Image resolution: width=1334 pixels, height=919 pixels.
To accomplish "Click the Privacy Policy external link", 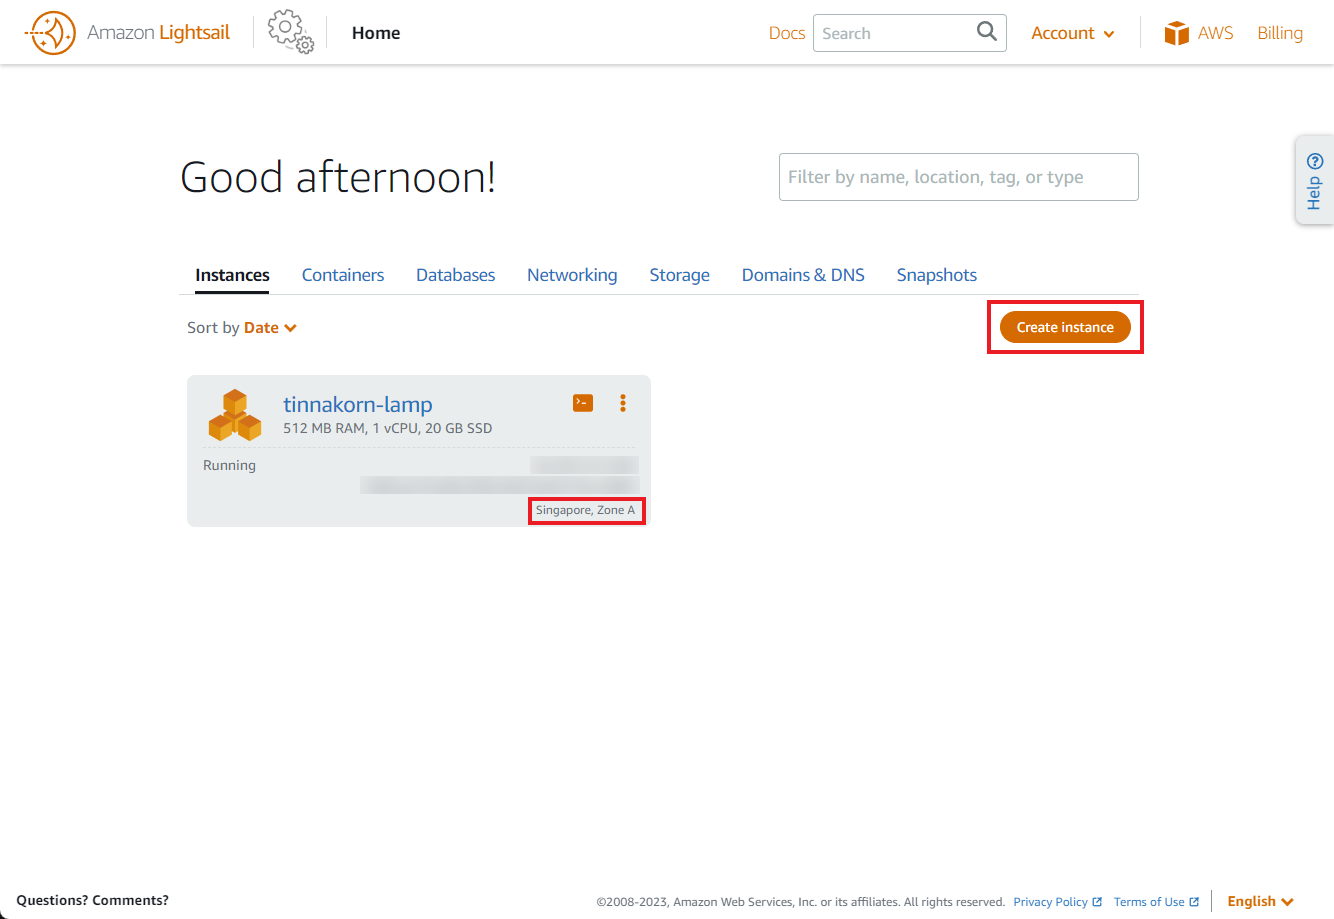I will (1057, 902).
